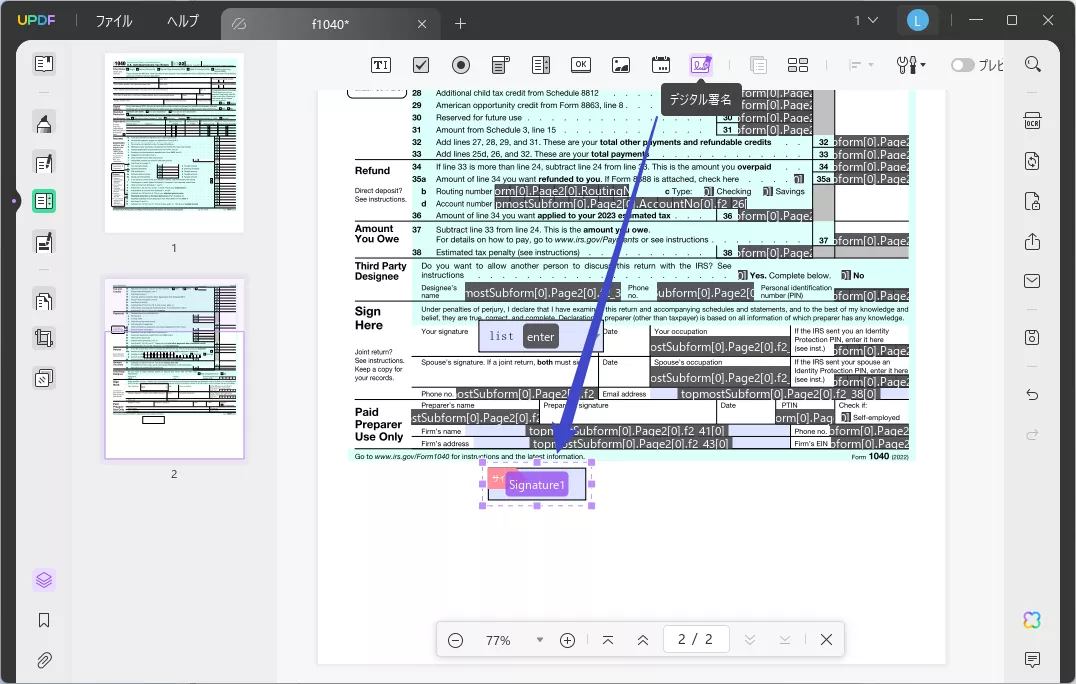Open the window count dropdown
1076x684 pixels.
coord(866,21)
